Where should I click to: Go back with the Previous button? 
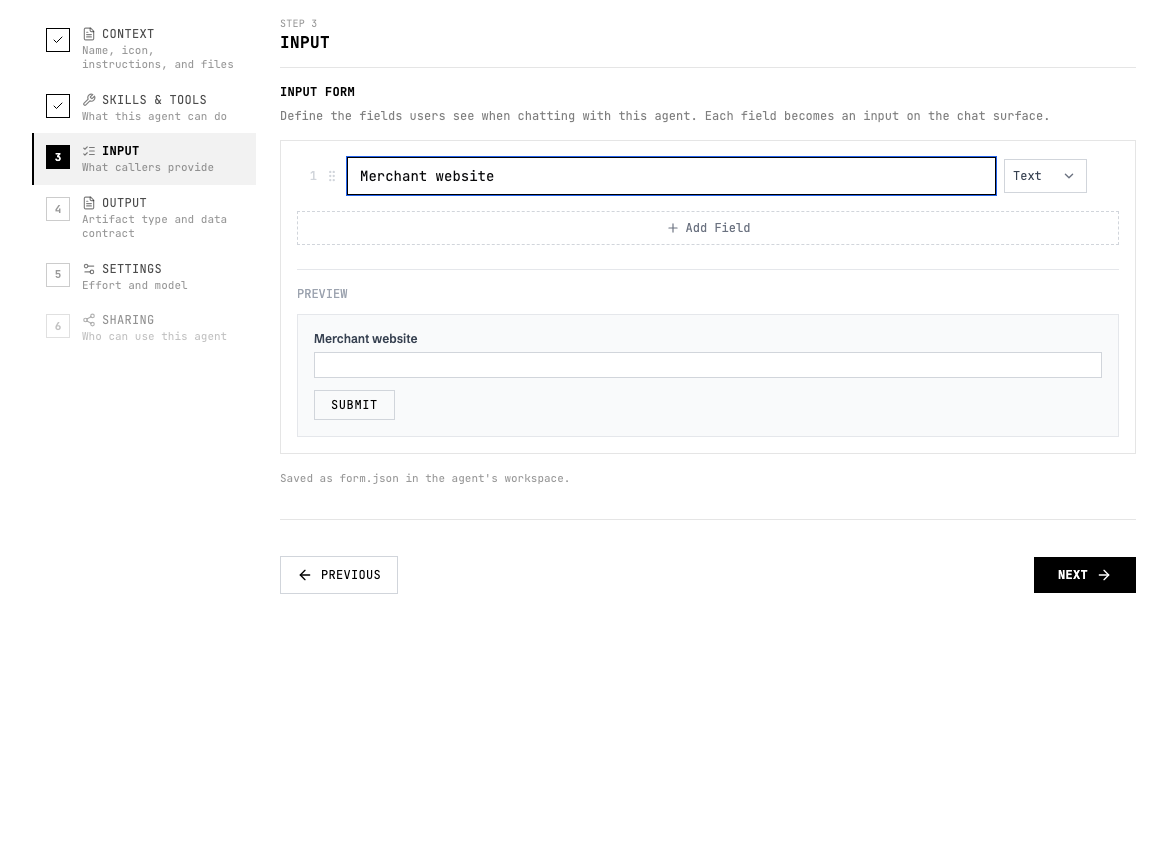click(339, 575)
